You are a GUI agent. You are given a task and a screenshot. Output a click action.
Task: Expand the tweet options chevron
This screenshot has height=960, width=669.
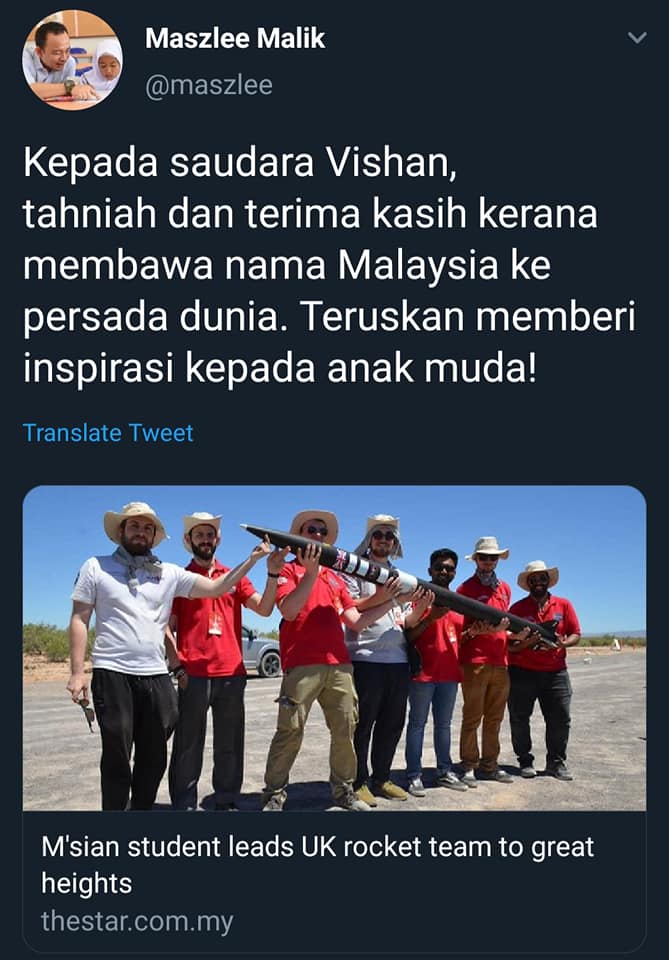pyautogui.click(x=637, y=38)
